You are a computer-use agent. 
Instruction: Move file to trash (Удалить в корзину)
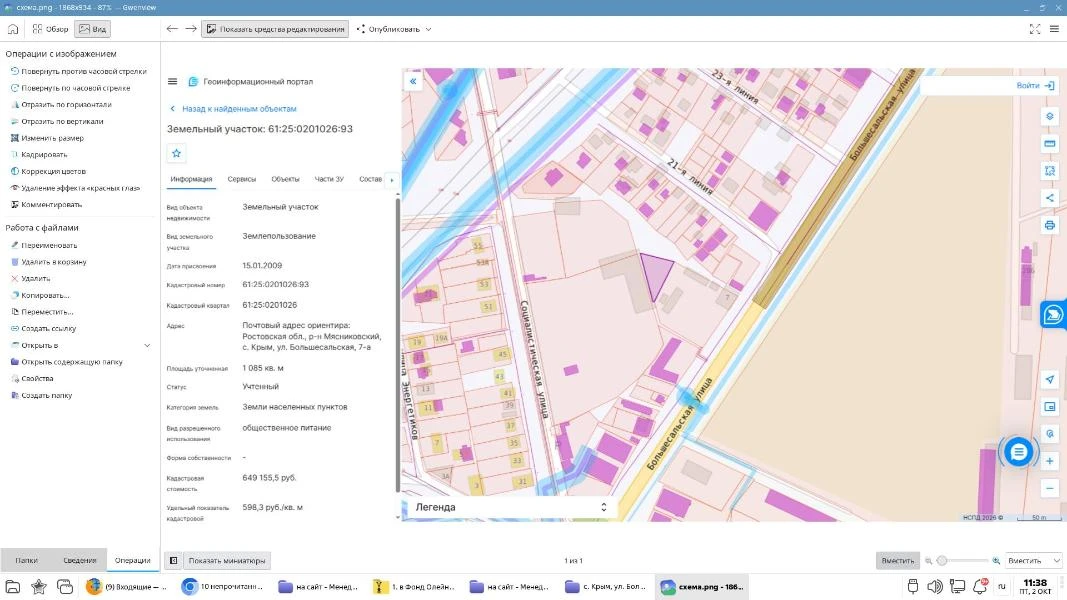pyautogui.click(x=49, y=262)
